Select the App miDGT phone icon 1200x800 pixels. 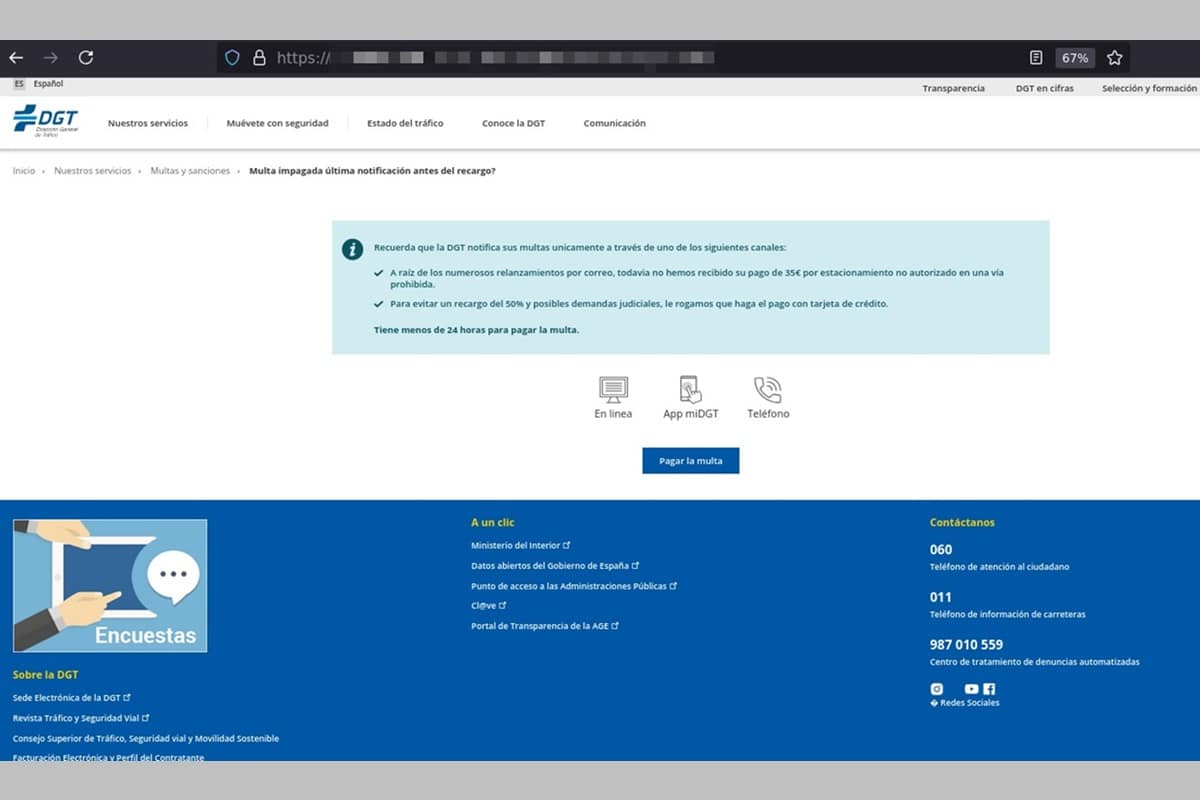[x=690, y=390]
